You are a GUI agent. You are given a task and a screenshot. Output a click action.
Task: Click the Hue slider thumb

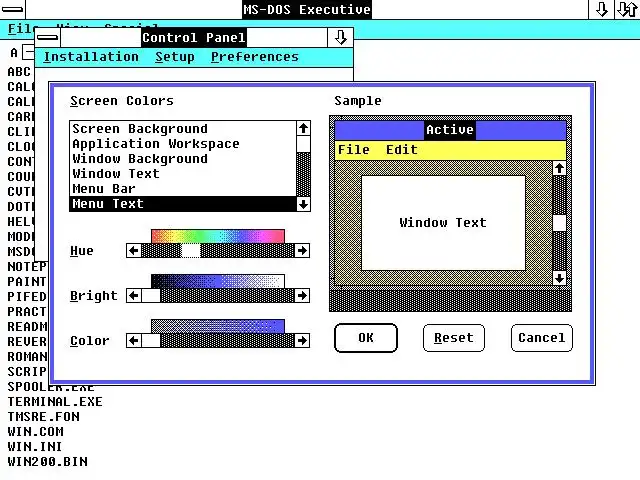click(x=191, y=251)
